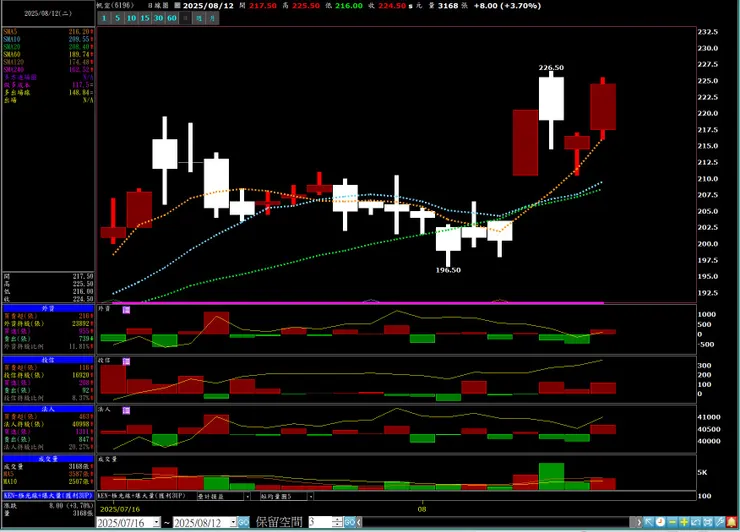Click the 投信 blue panel header
Image resolution: width=740 pixels, height=532 pixels.
click(48, 360)
